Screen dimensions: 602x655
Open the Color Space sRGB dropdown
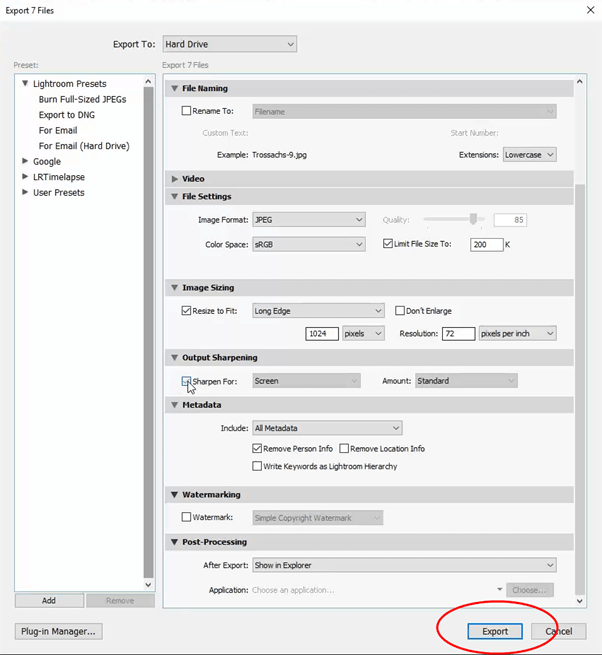coord(309,244)
